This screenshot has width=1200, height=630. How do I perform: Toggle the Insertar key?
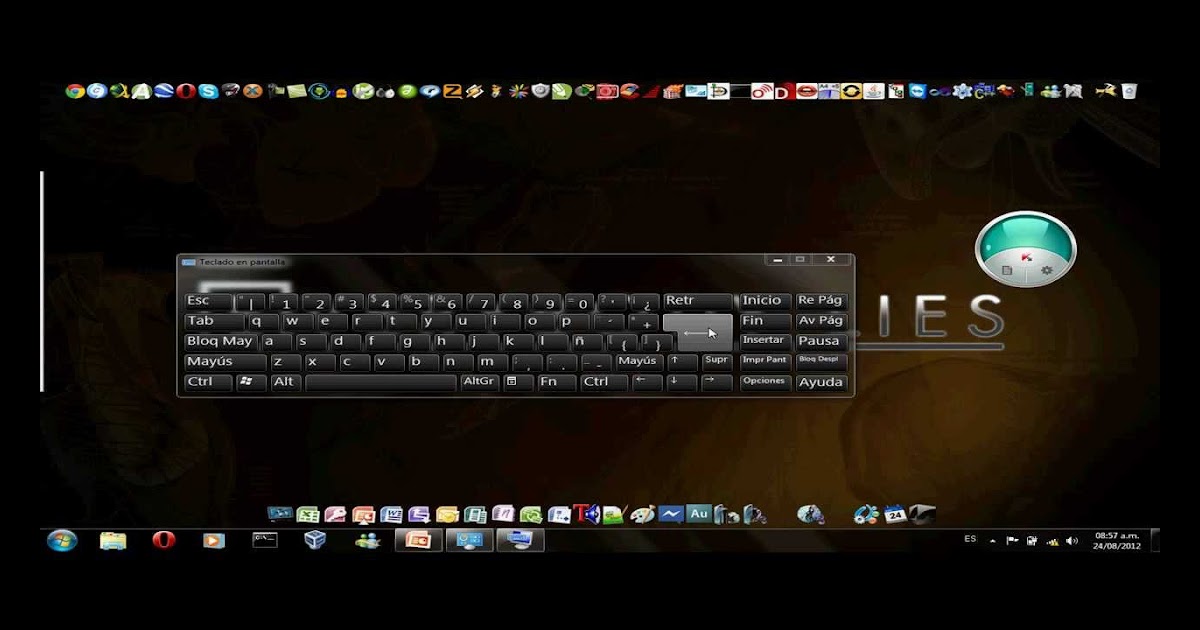(765, 341)
